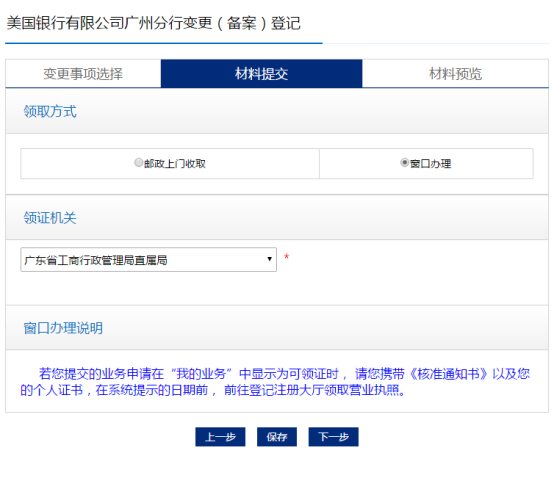Click the 下一步 button

(x=333, y=437)
